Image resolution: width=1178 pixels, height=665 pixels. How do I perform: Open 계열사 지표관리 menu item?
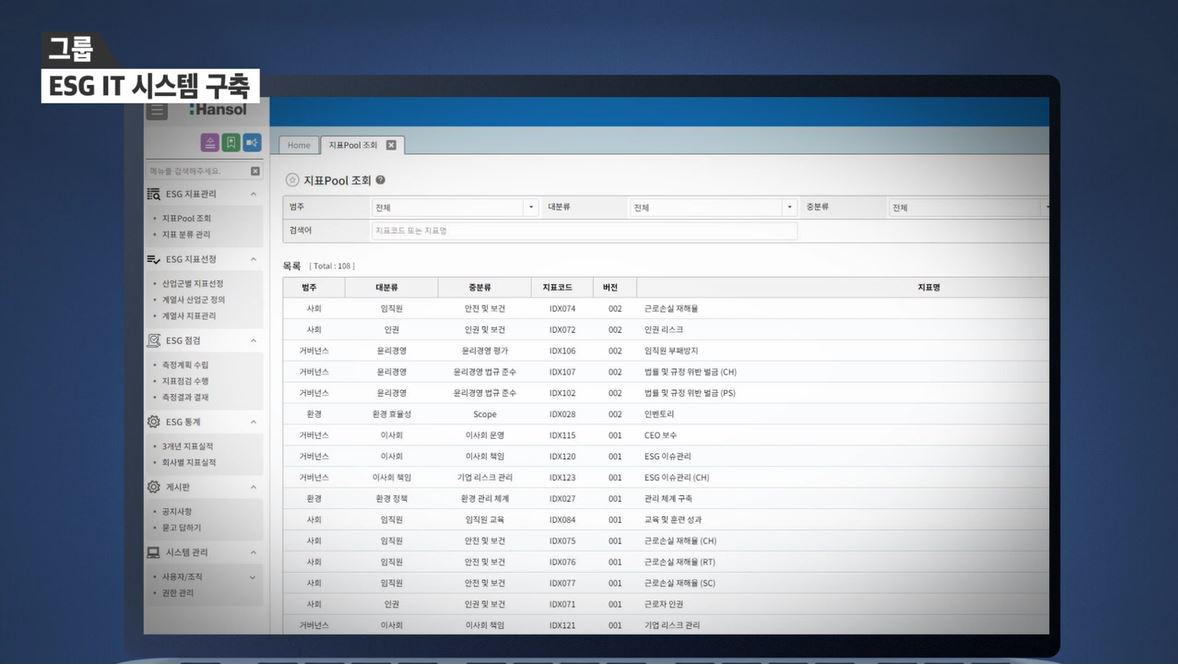(x=189, y=316)
